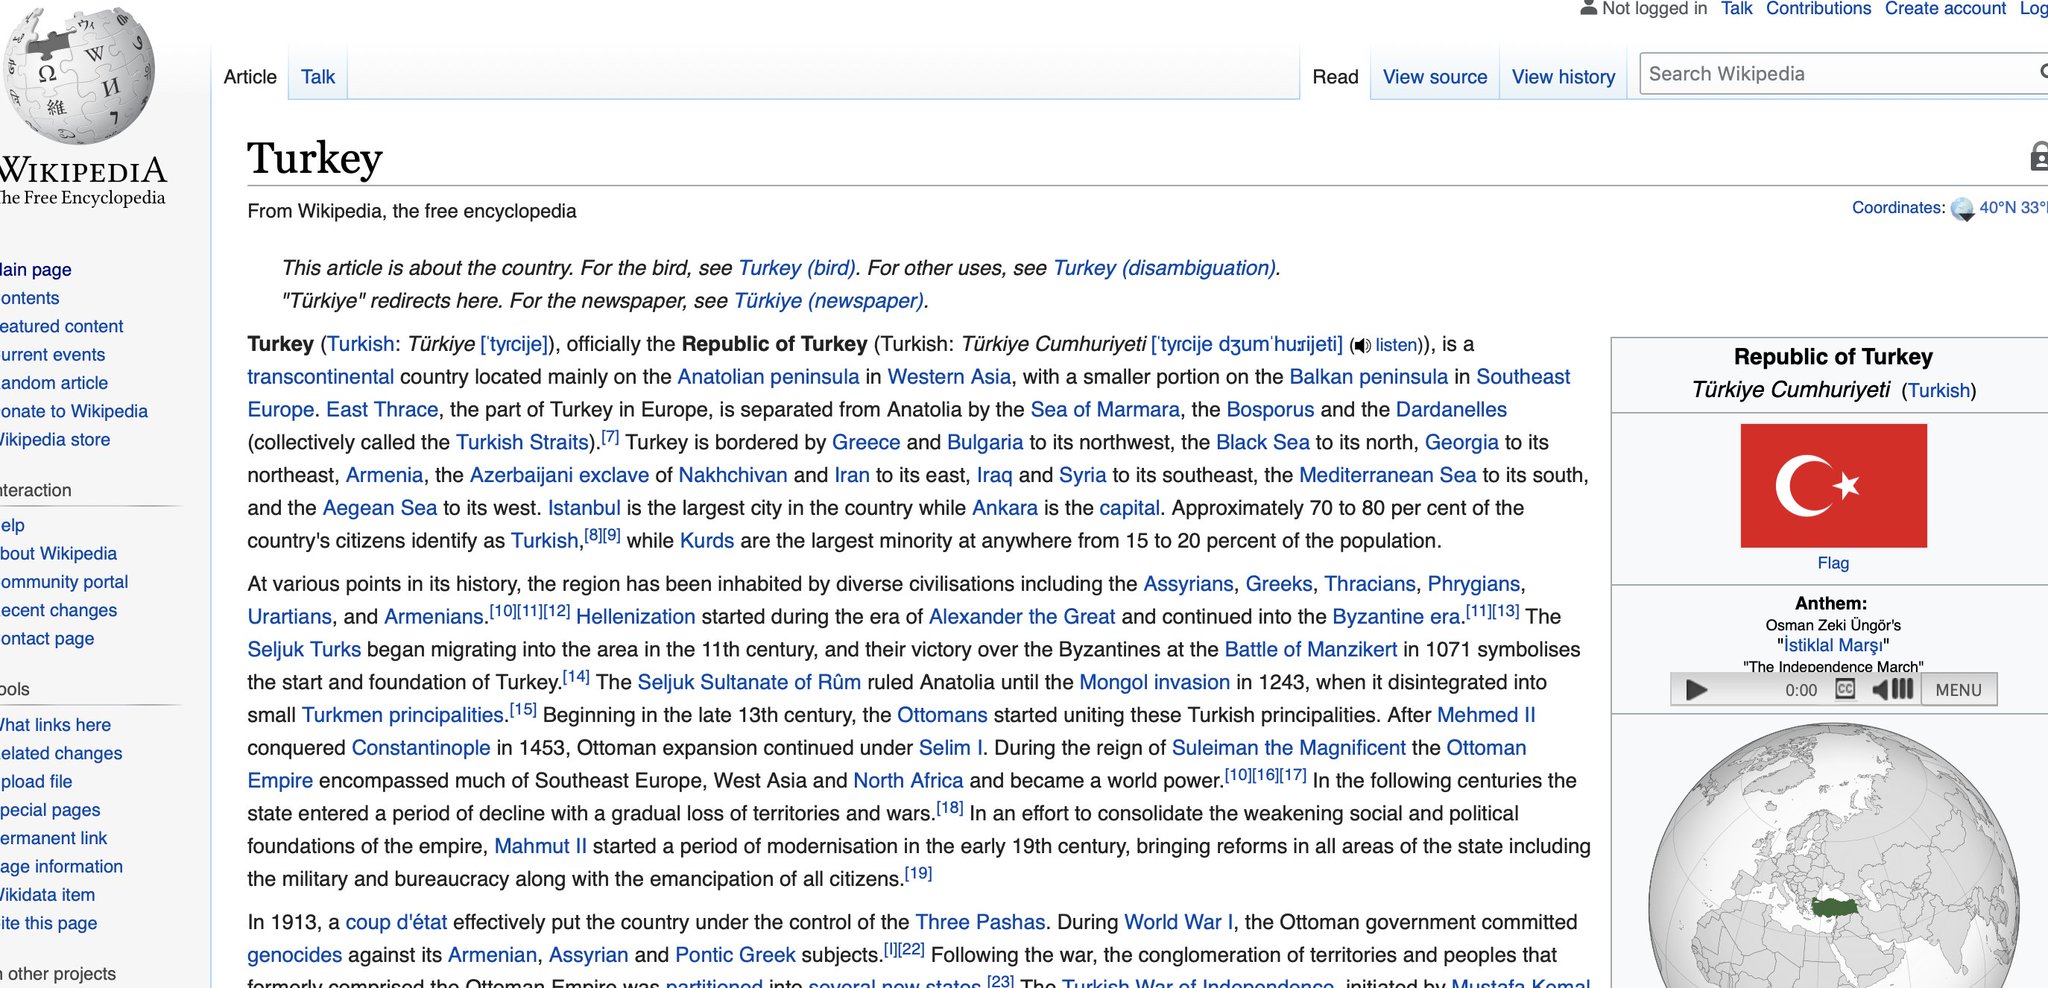Go to Current events in the sidebar
2048x988 pixels.
52,355
